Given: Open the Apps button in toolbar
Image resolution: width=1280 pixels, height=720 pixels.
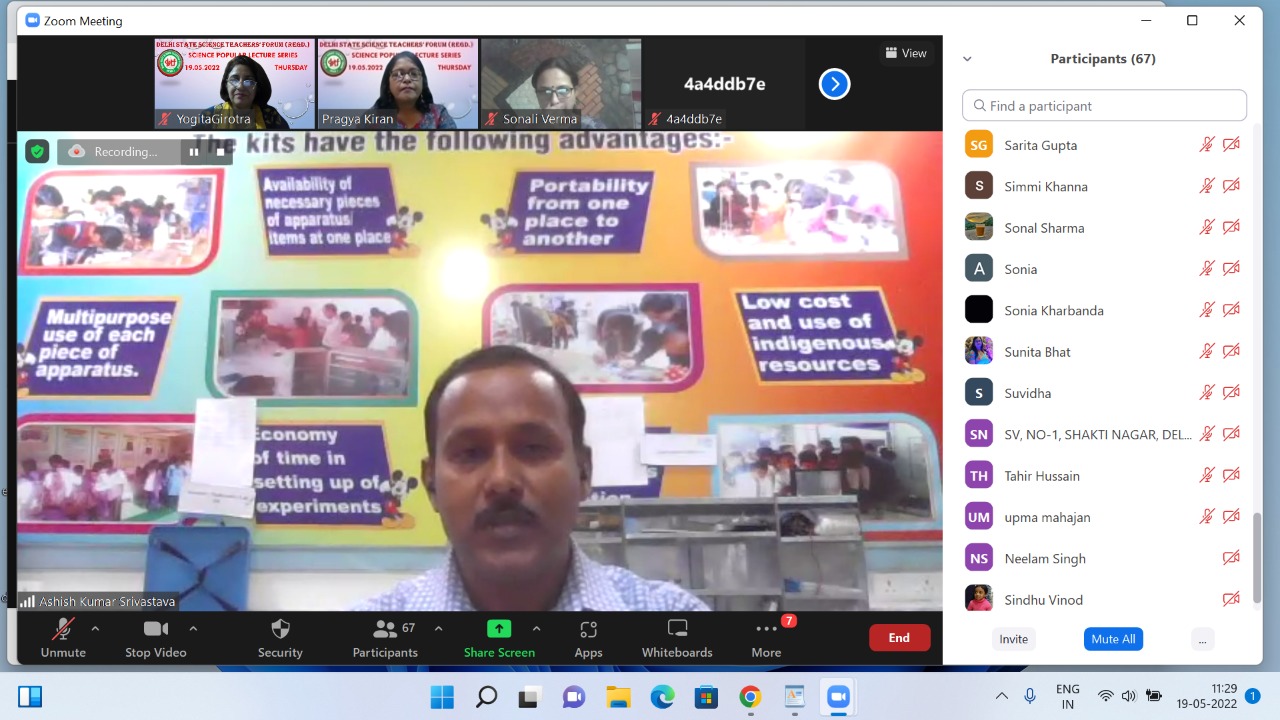Looking at the screenshot, I should click(x=588, y=638).
